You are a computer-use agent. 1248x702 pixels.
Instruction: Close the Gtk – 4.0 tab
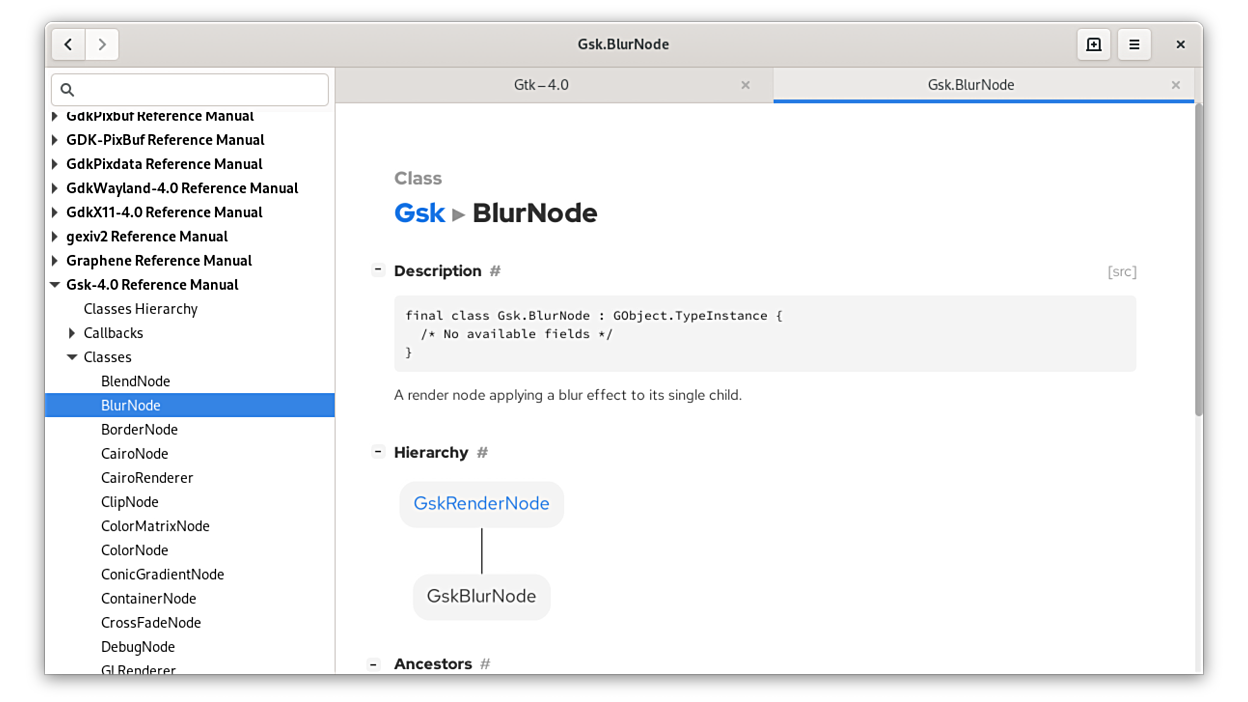click(x=745, y=86)
